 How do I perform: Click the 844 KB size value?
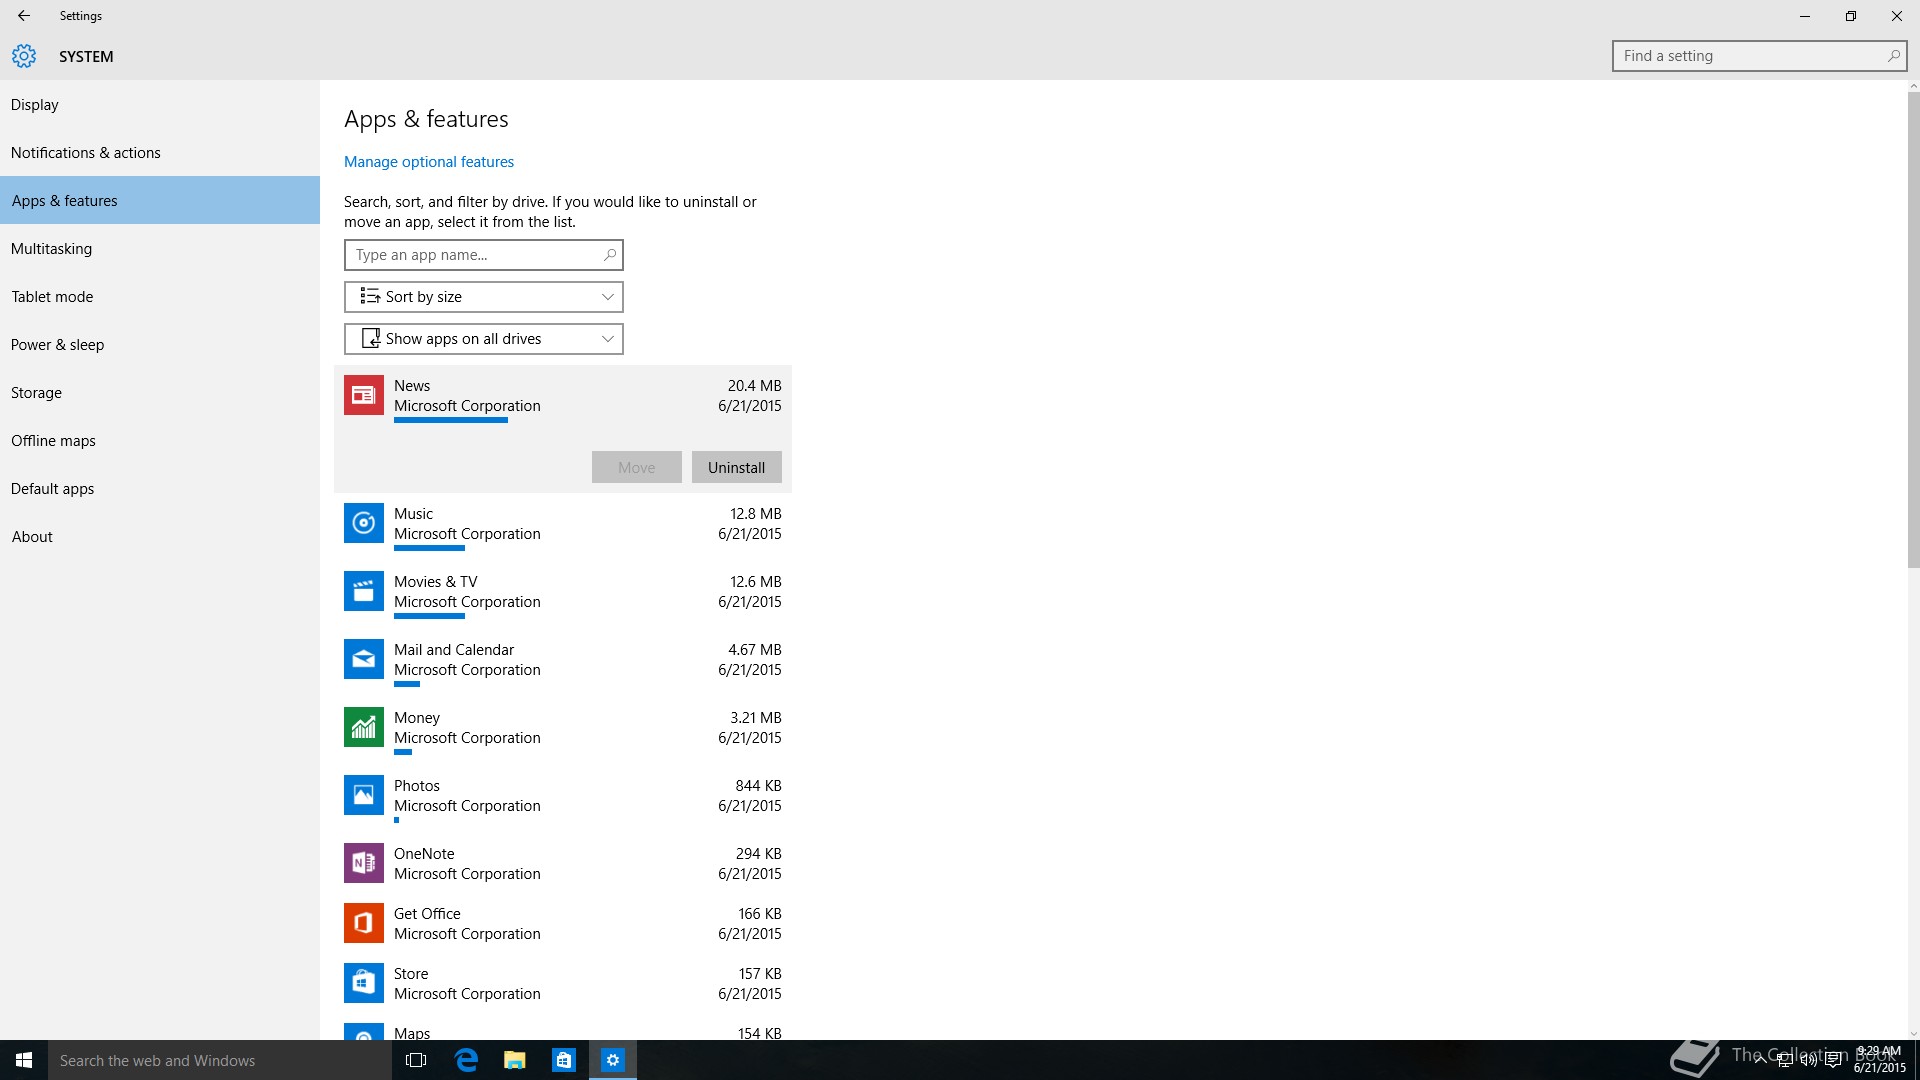[759, 786]
